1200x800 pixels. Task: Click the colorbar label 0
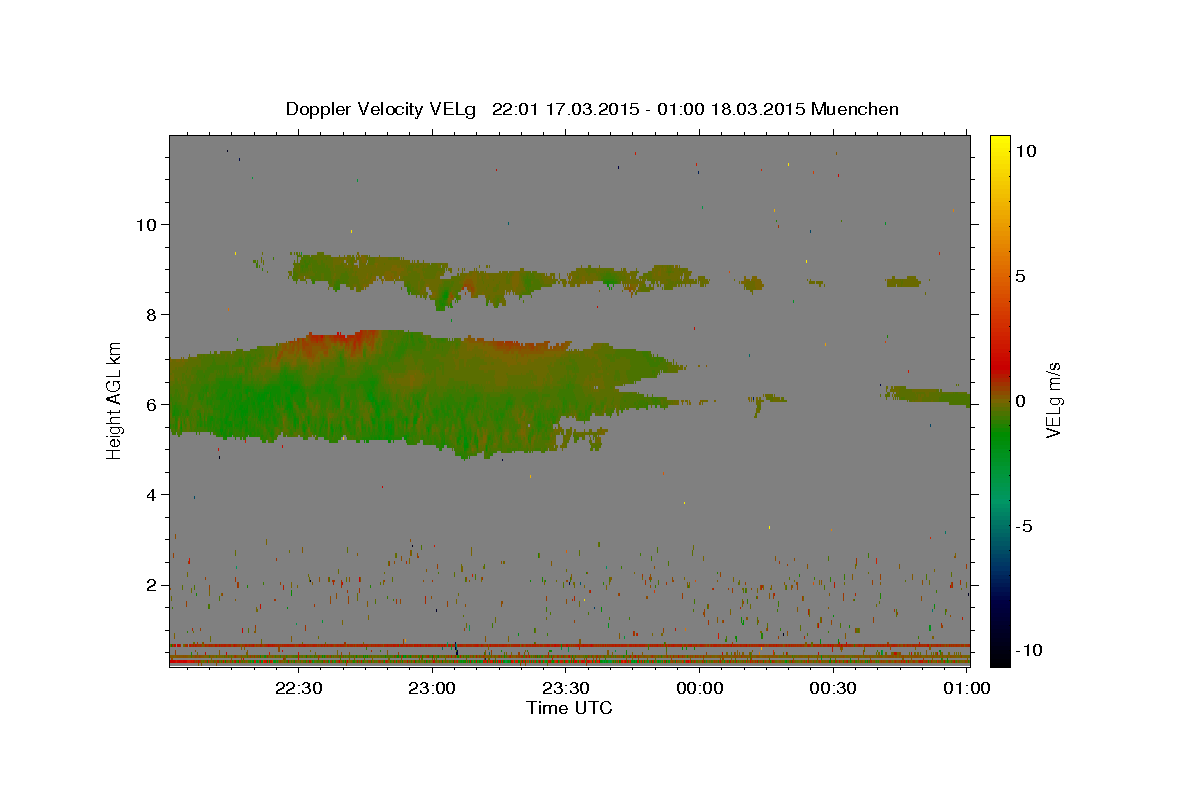1020,400
